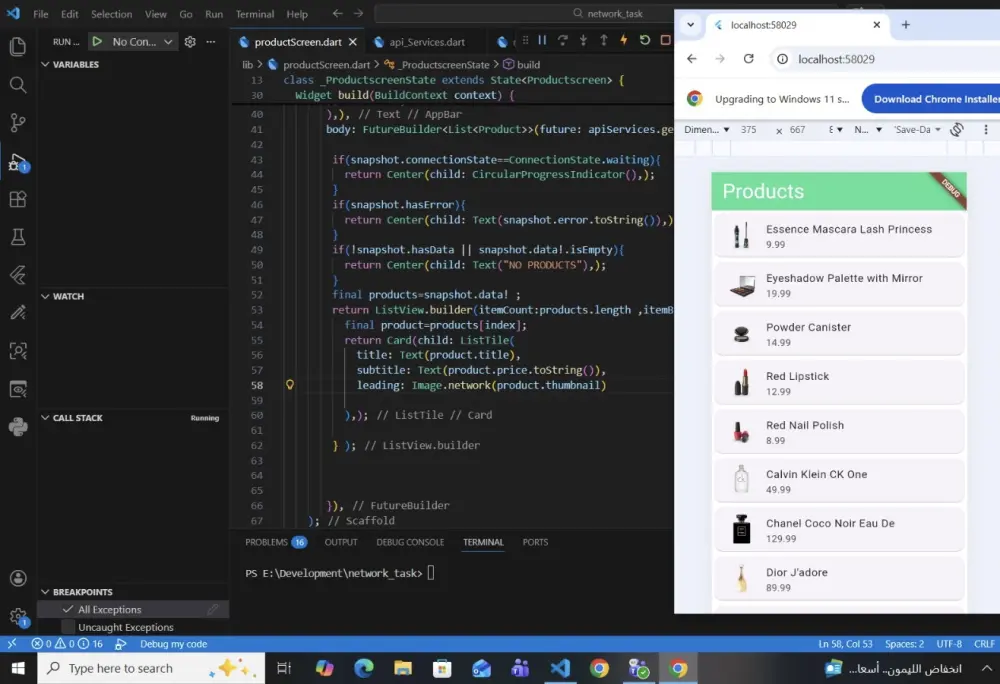This screenshot has width=1000, height=684.
Task: Open the Dimensions dropdown in DevTools
Action: coord(707,129)
